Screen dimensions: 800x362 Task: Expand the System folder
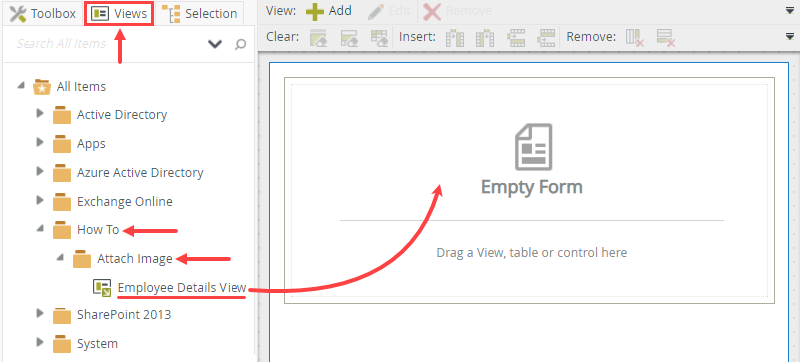[x=40, y=342]
